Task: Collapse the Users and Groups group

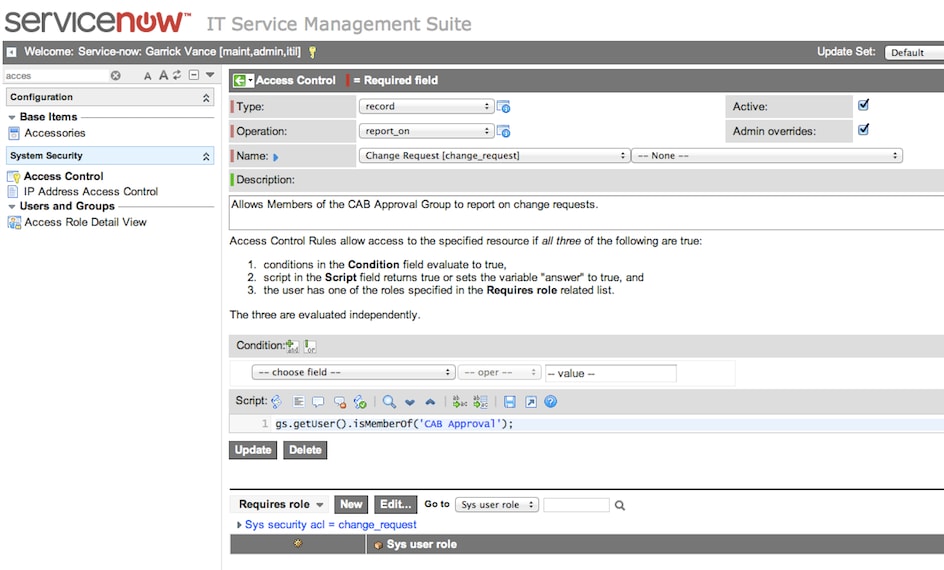Action: (x=11, y=206)
